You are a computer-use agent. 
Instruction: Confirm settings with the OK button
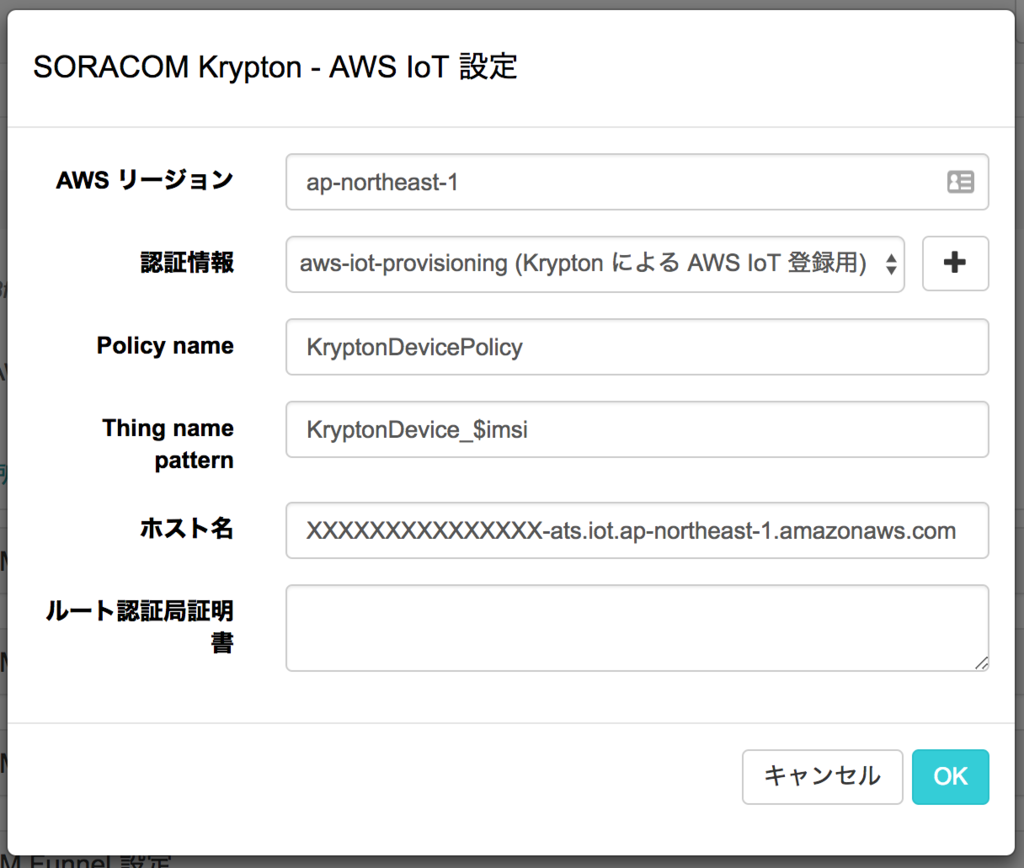950,777
